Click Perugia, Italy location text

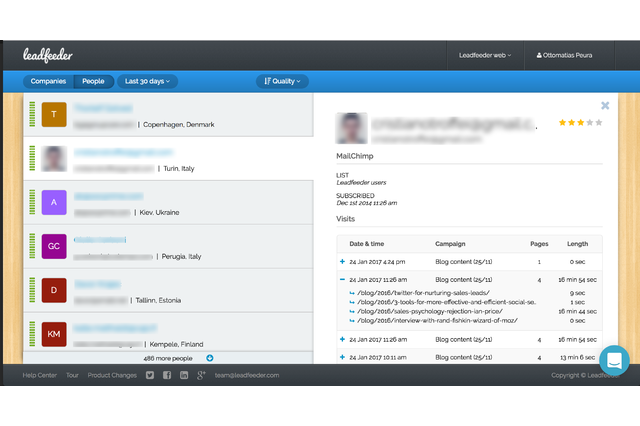[x=181, y=256]
